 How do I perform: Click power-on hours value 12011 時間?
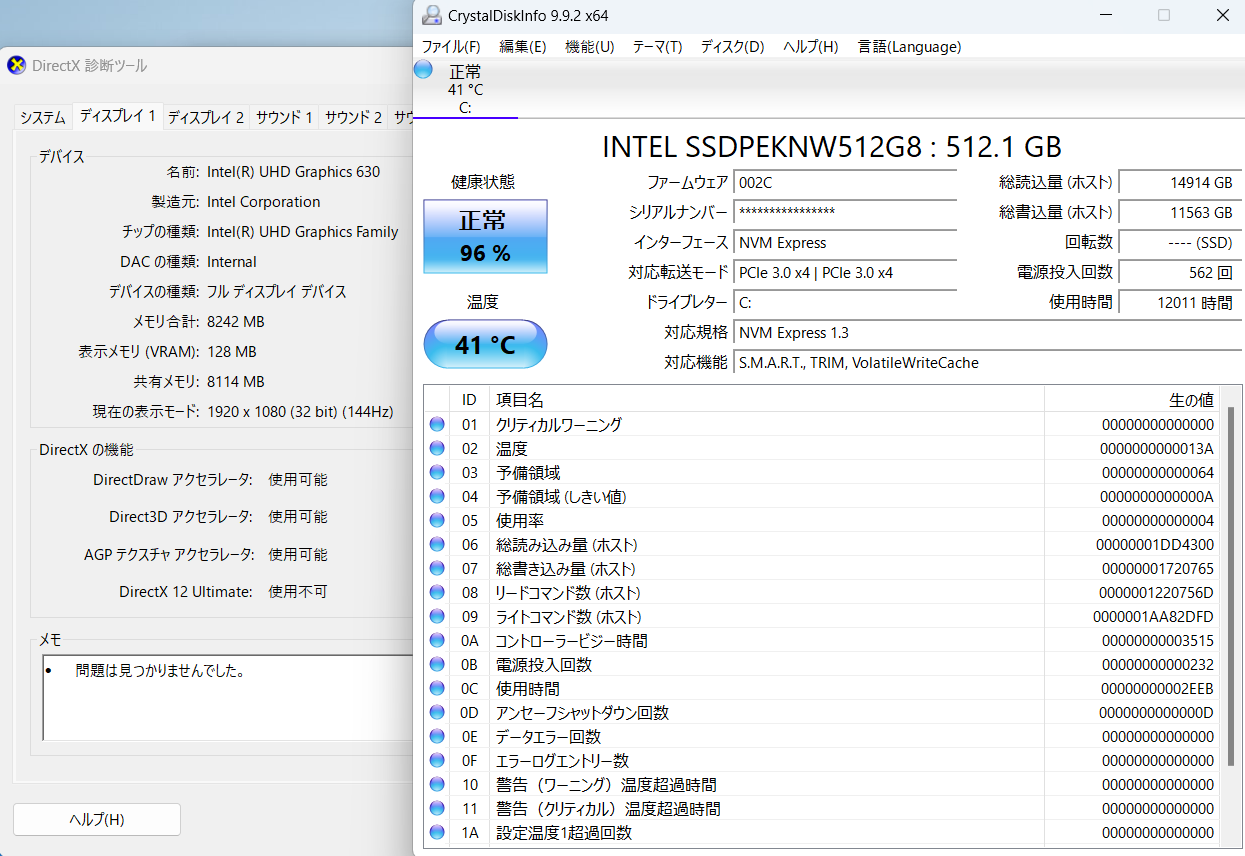(1180, 303)
